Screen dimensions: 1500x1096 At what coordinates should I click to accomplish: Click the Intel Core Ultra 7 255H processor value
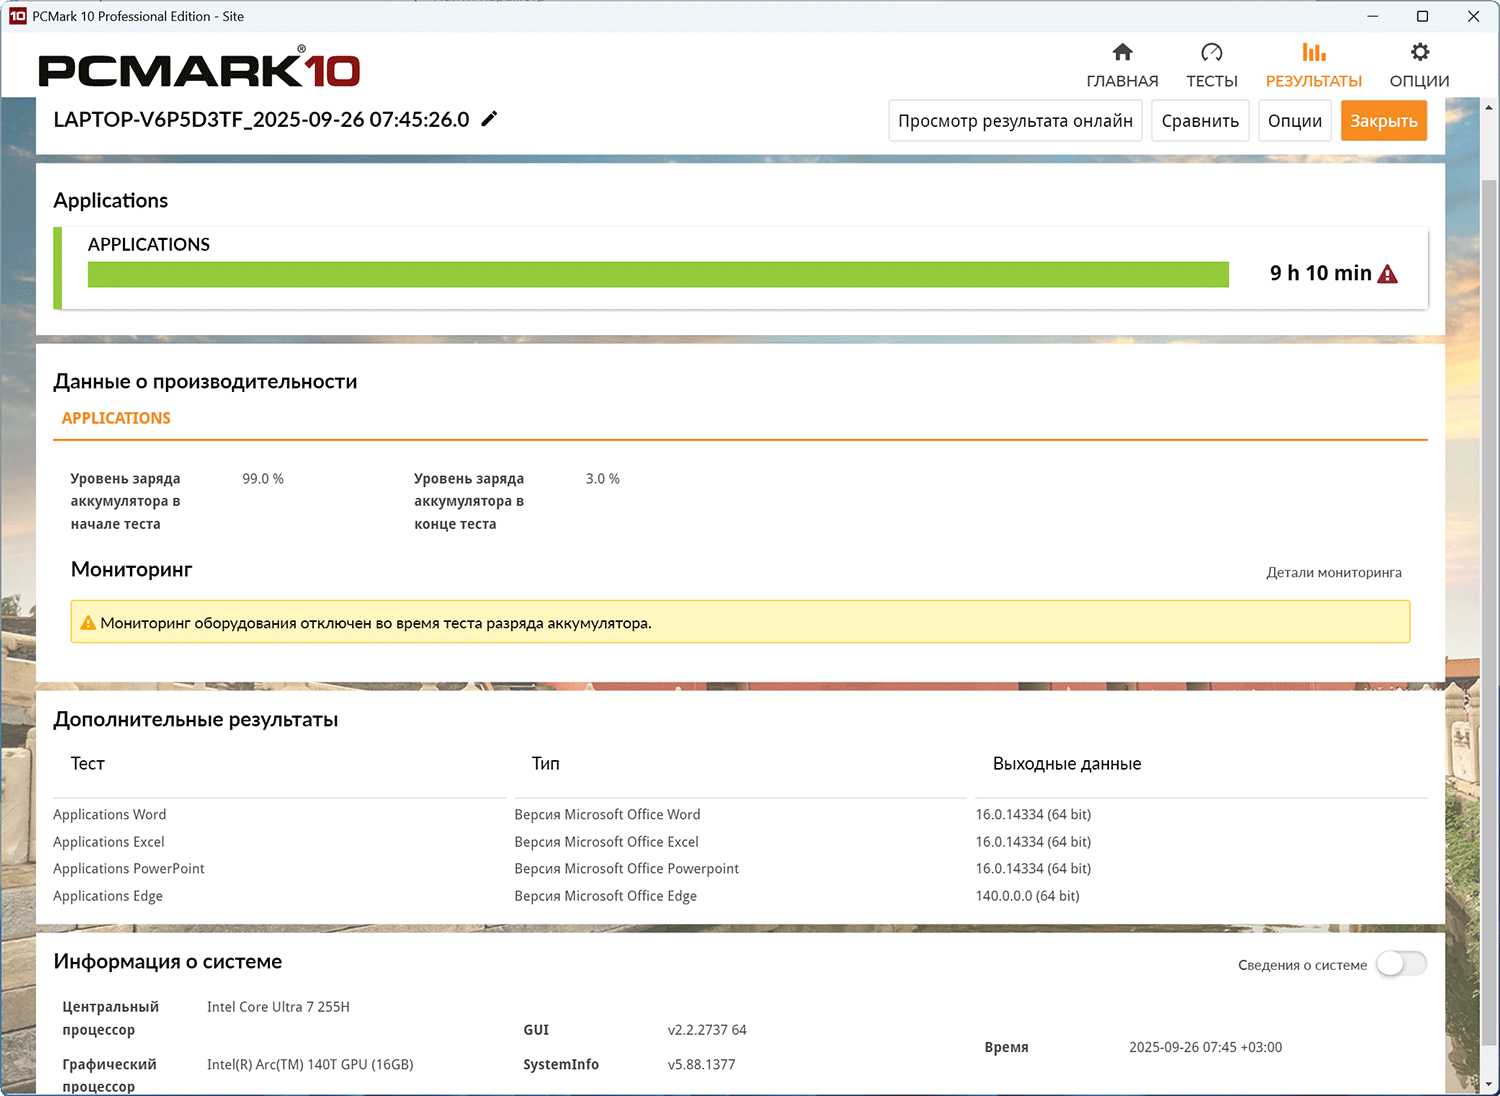[x=278, y=1007]
